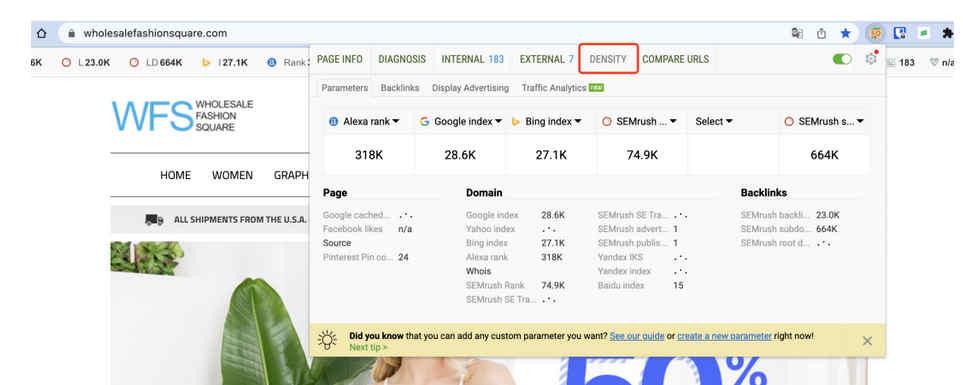
Task: Click the SEMrush Rank row label
Action: 496,286
